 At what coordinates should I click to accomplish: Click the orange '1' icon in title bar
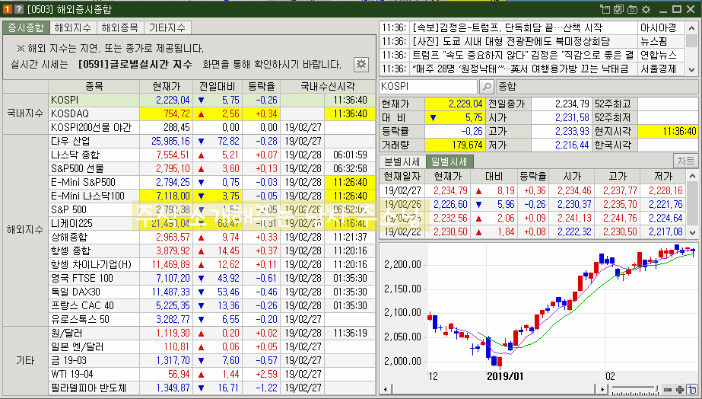tap(7, 9)
